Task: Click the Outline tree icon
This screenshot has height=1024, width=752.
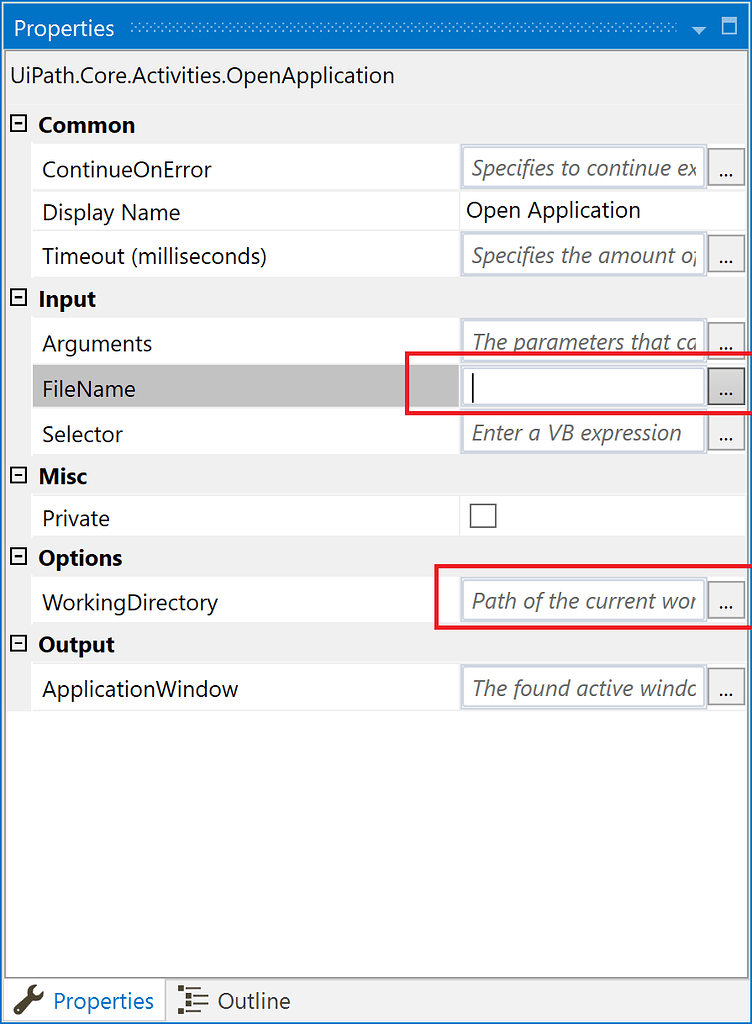Action: click(x=190, y=999)
